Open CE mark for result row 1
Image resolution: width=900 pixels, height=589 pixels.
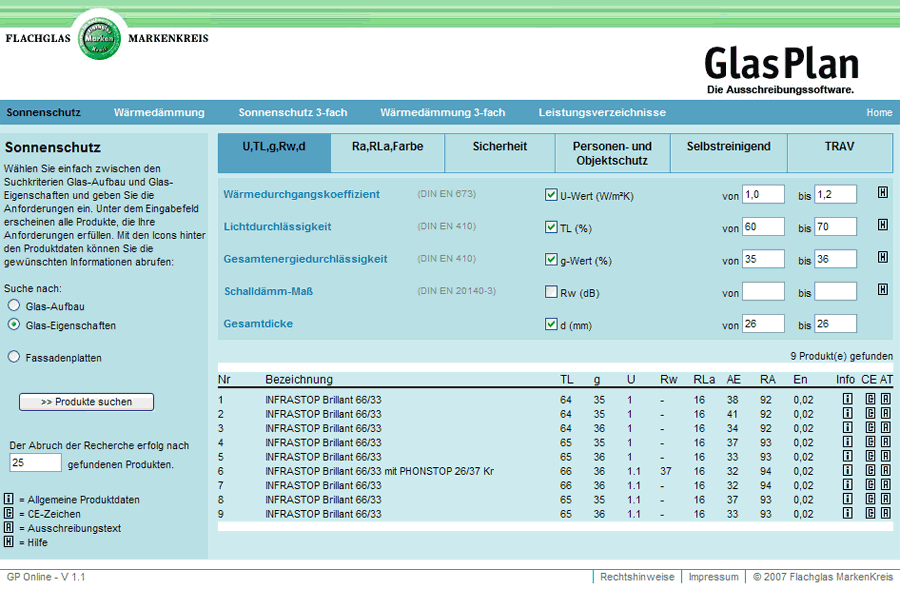click(871, 399)
